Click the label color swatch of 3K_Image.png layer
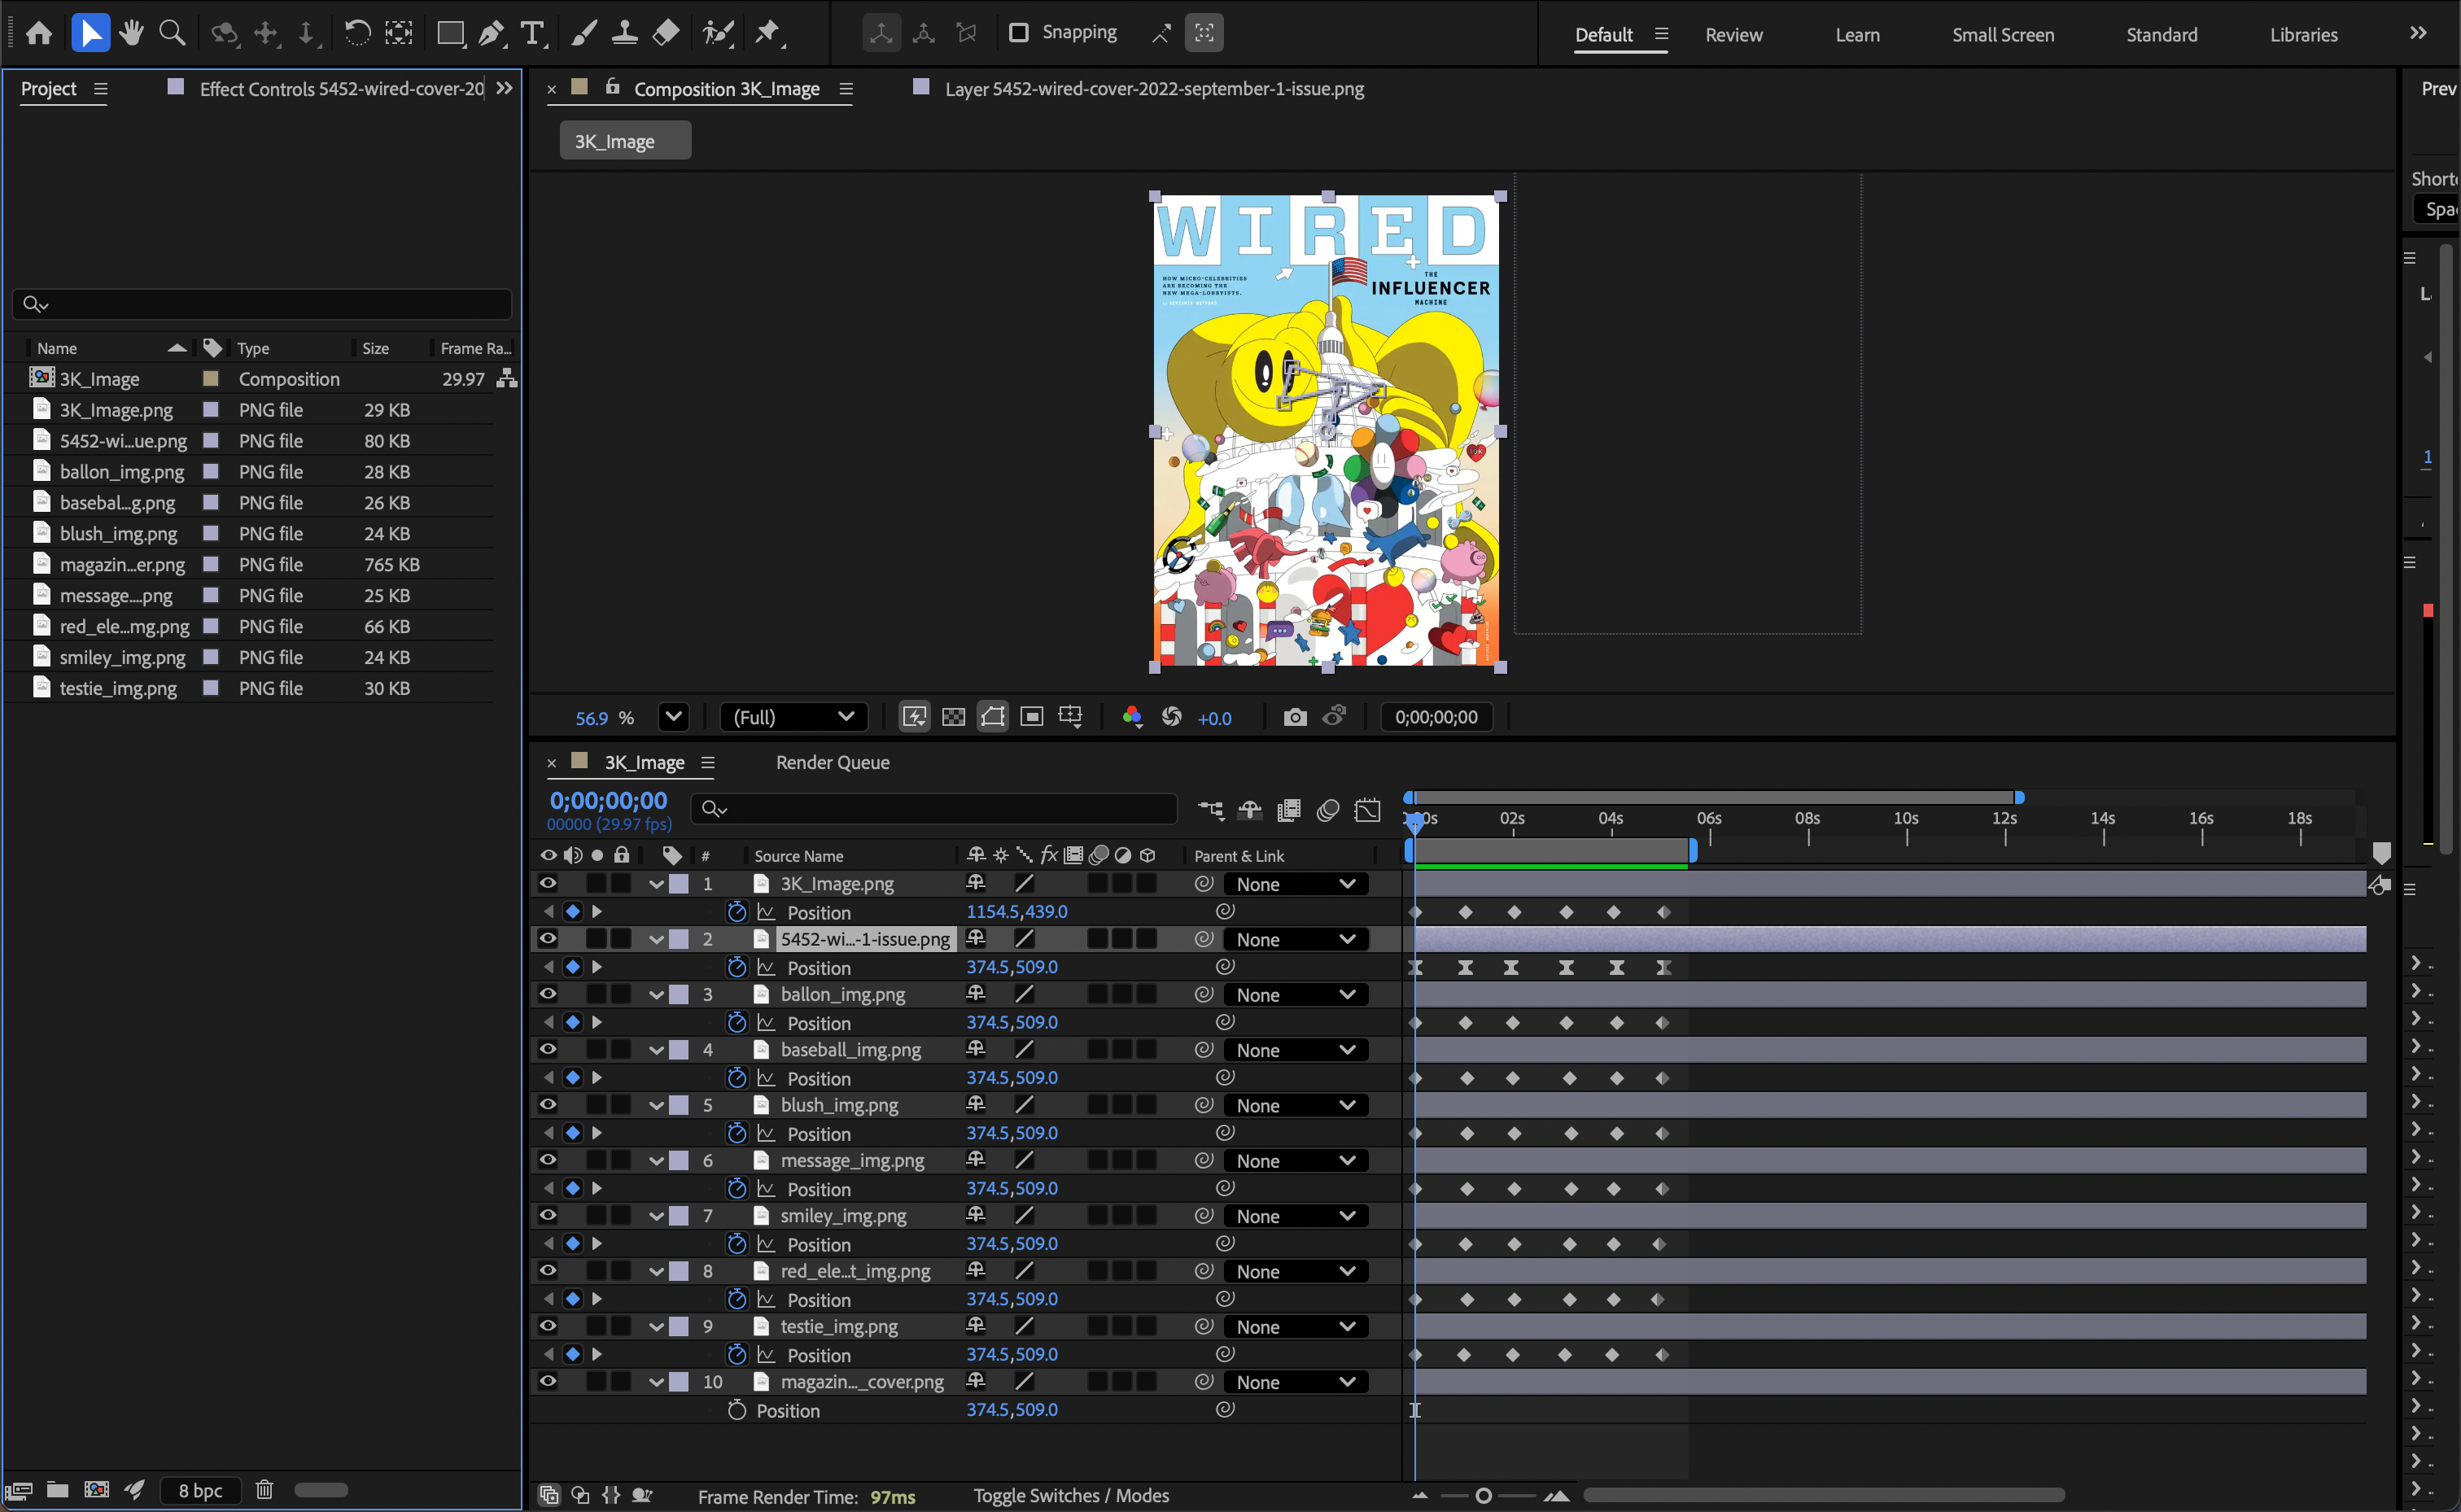 coord(679,884)
